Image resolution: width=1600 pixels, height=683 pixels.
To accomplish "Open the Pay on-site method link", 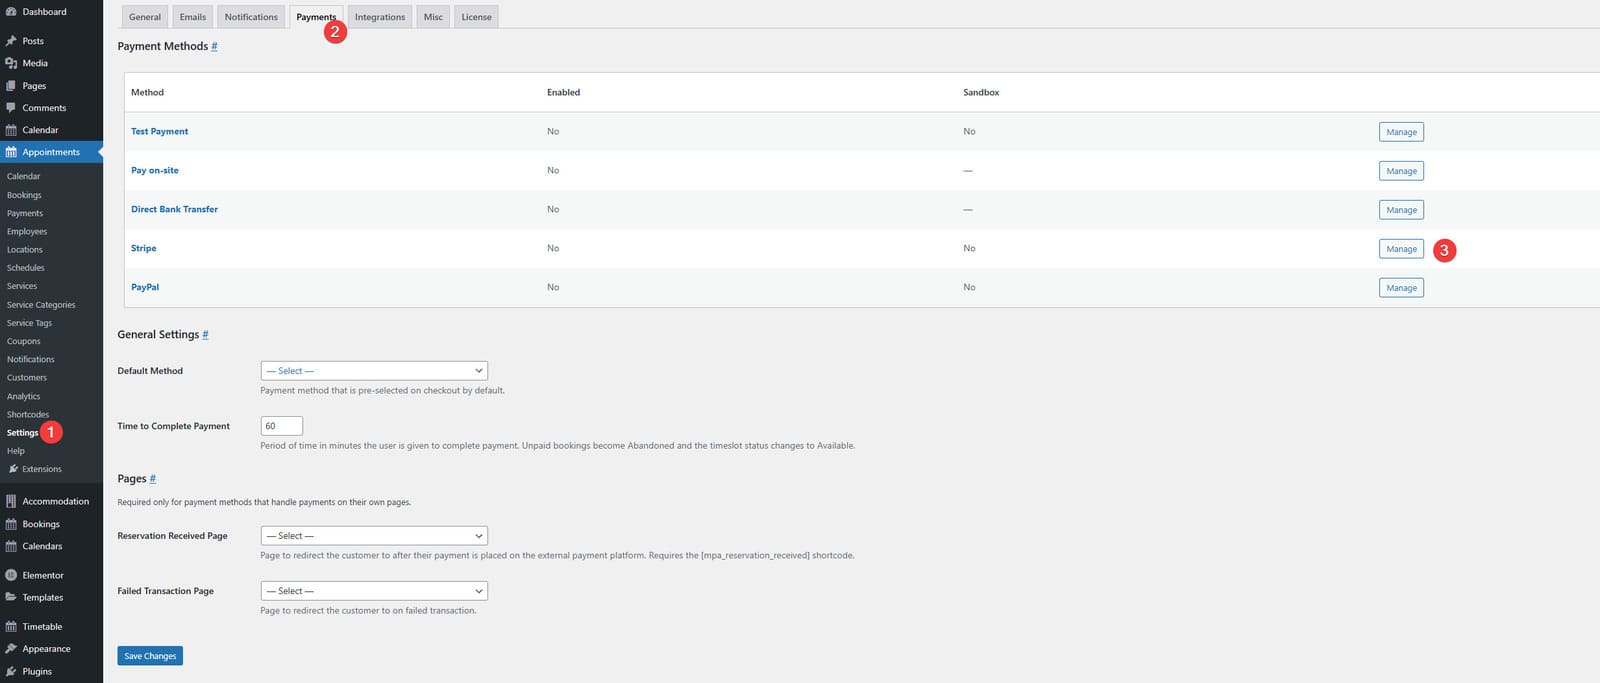I will coord(155,170).
